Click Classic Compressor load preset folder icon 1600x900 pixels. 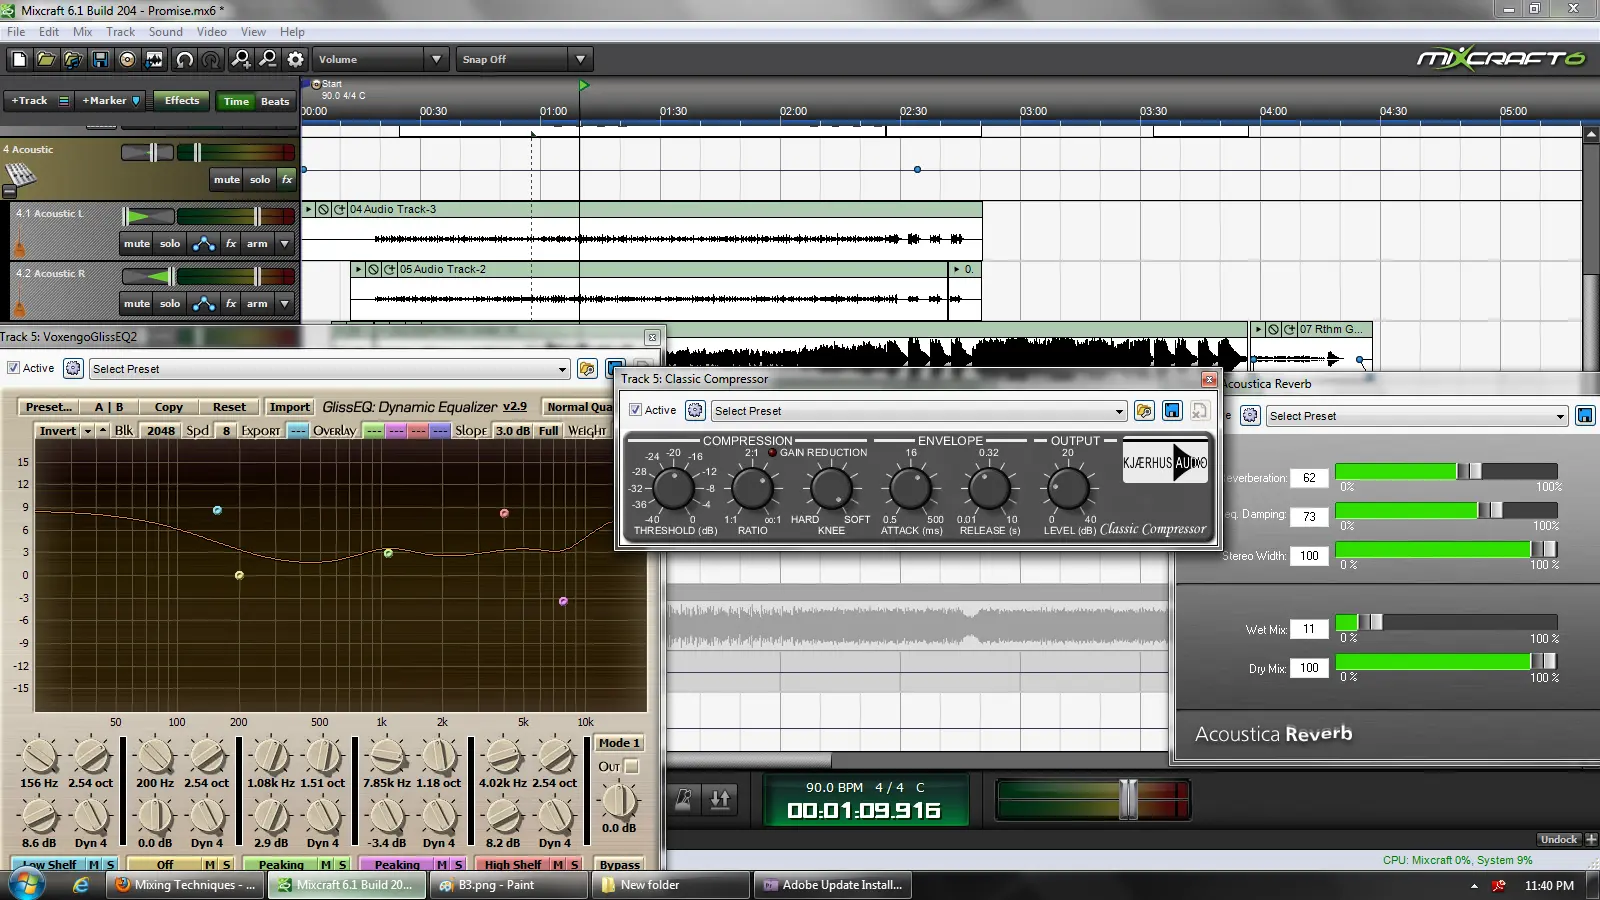tap(1144, 411)
